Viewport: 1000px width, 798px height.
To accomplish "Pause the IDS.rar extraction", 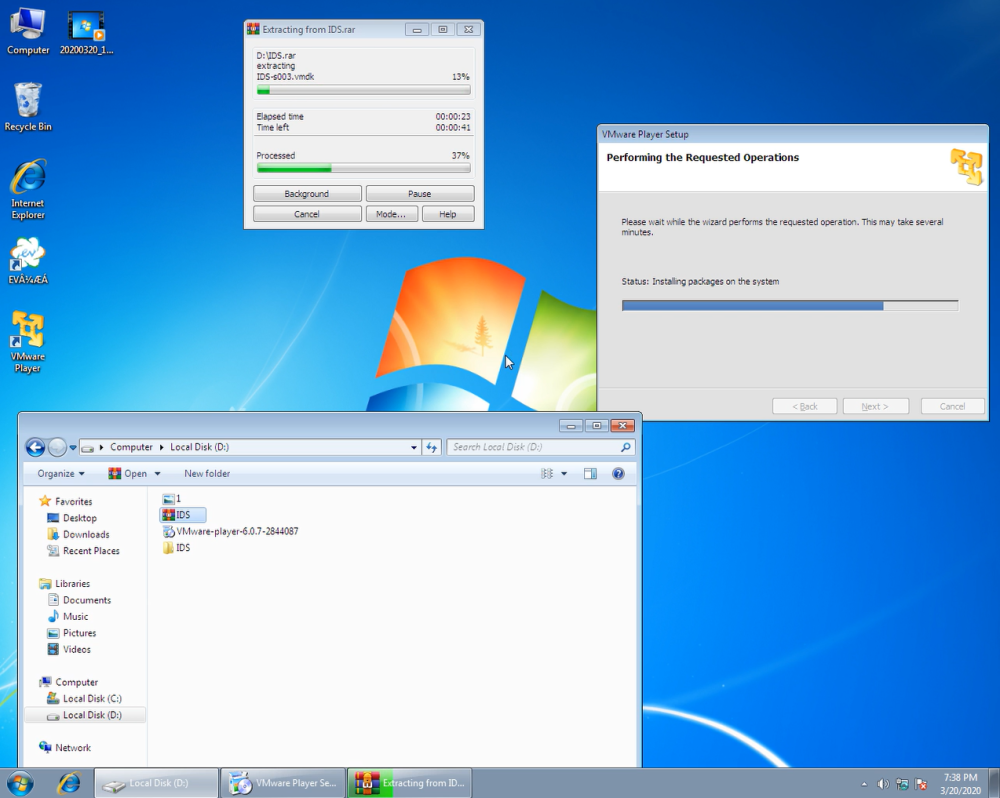I will (x=420, y=193).
